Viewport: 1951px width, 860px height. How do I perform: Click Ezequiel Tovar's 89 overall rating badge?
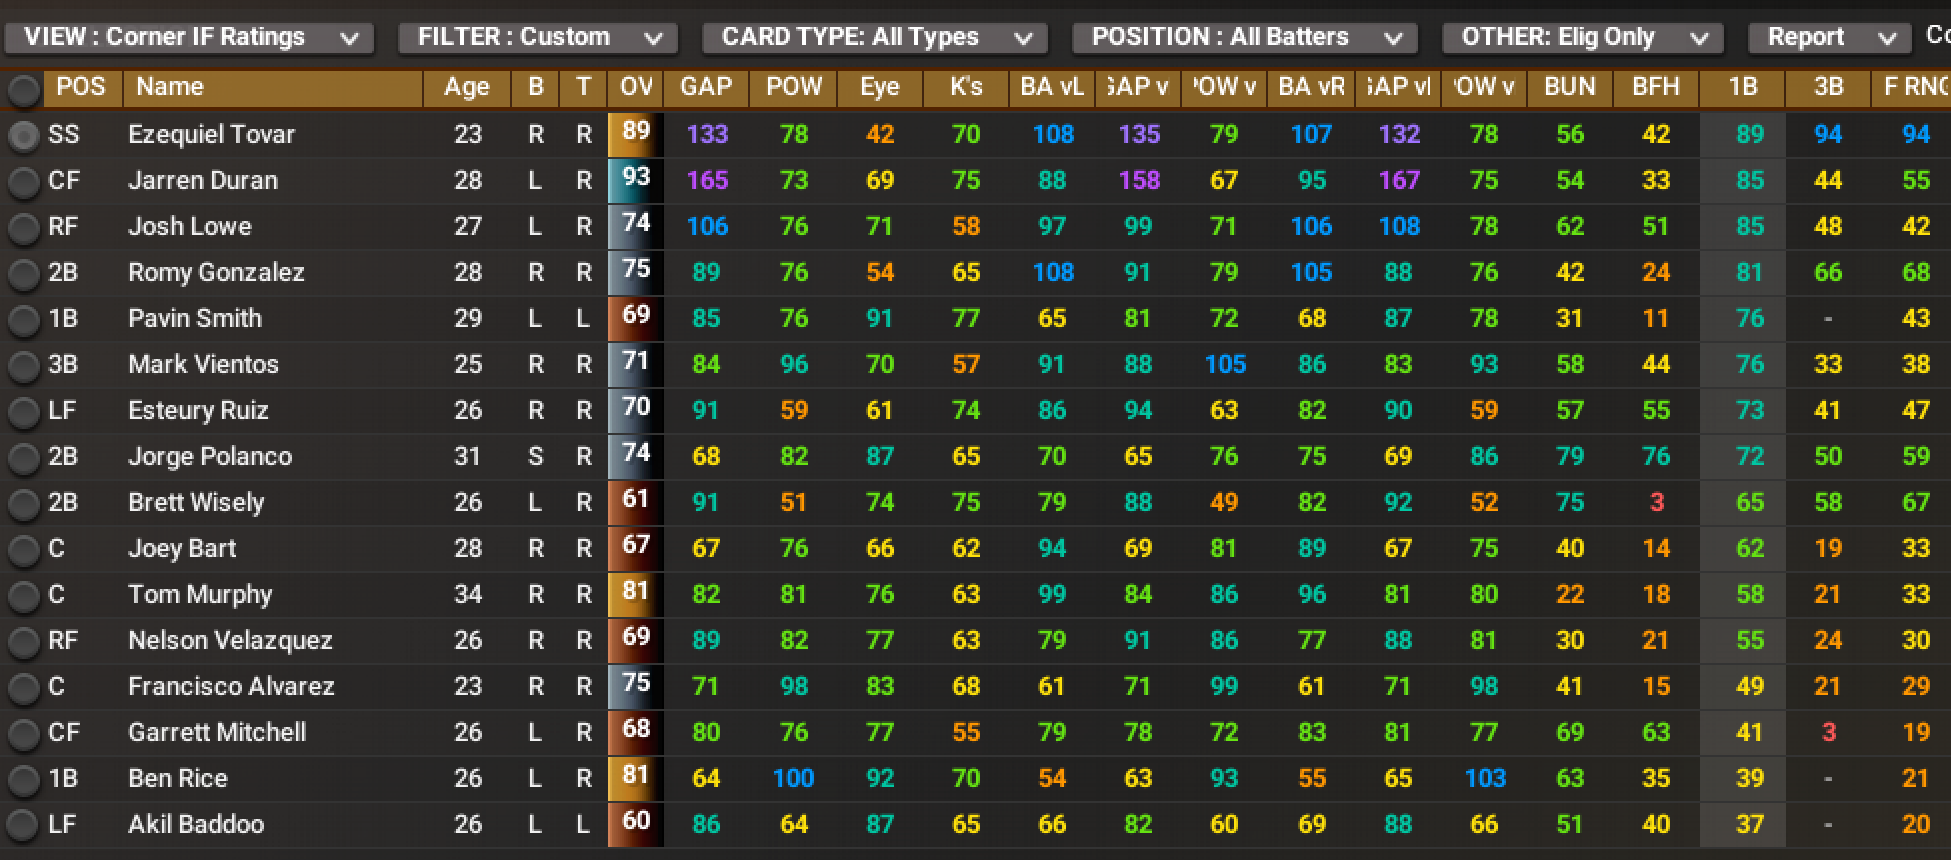(x=636, y=134)
